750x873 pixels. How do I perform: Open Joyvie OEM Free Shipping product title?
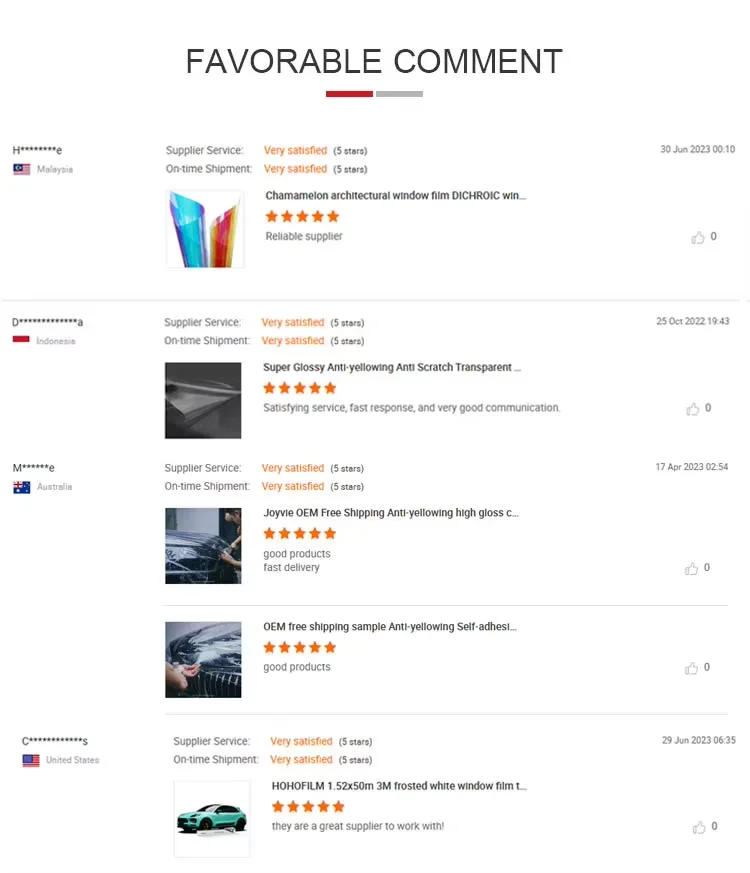point(391,513)
